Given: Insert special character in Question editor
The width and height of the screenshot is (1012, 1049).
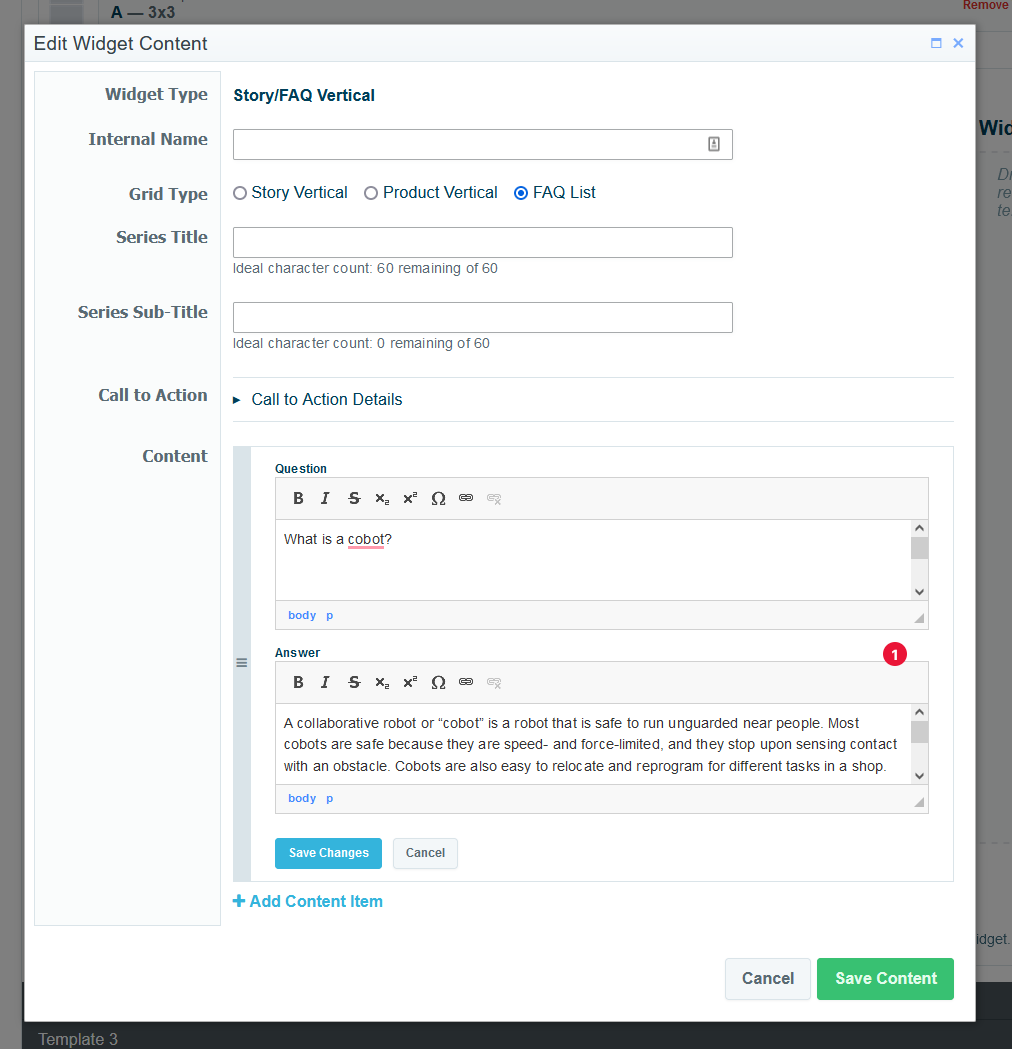Looking at the screenshot, I should point(438,498).
